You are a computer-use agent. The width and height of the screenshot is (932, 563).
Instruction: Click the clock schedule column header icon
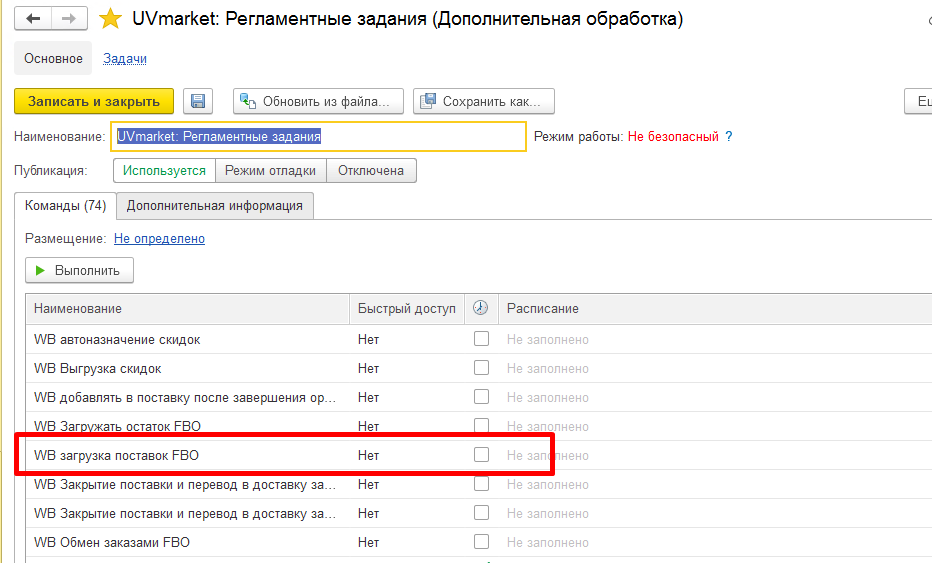point(480,308)
